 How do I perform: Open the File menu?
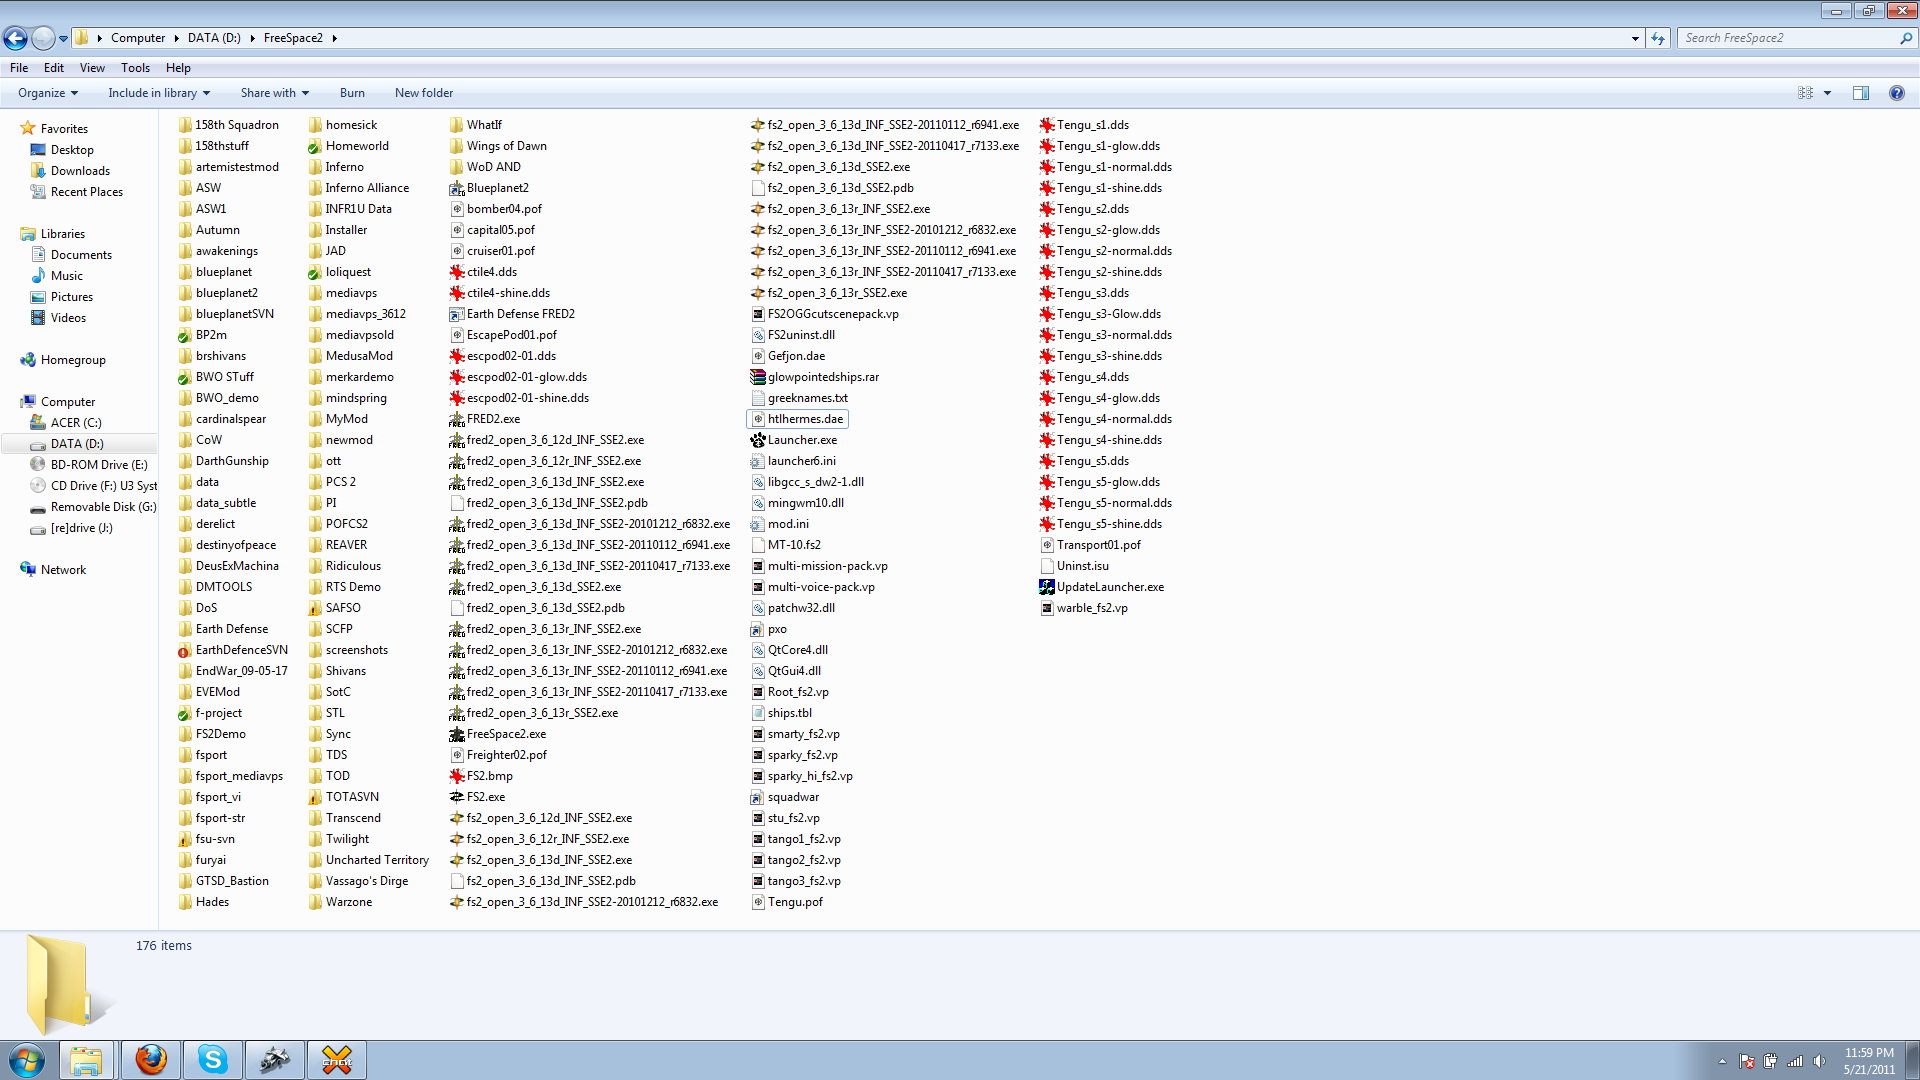pyautogui.click(x=19, y=68)
